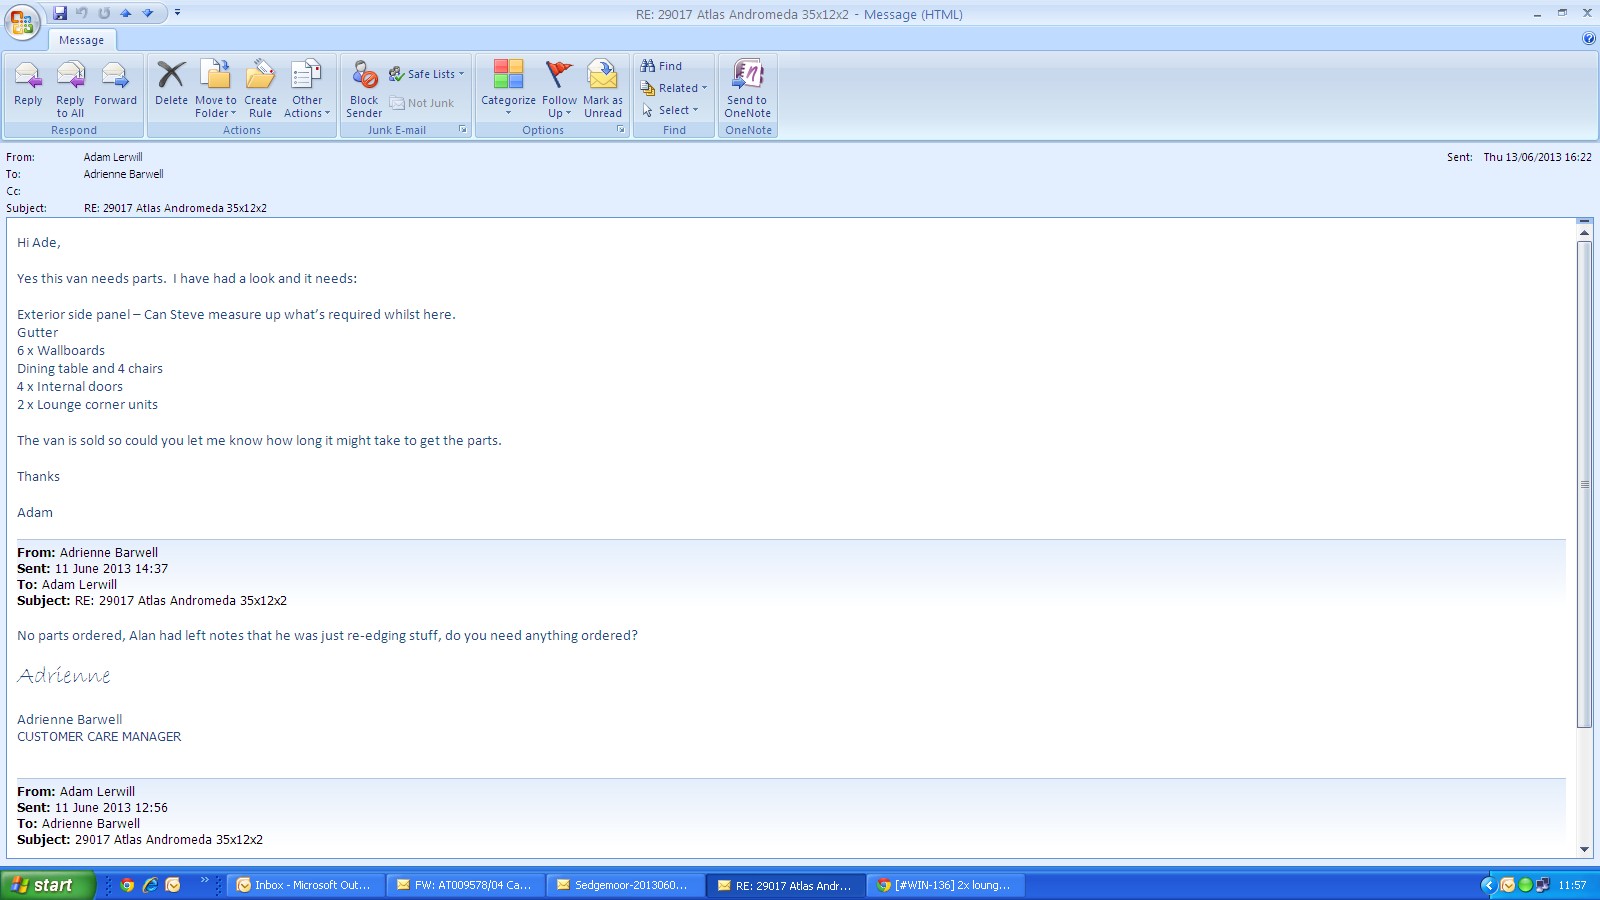Go to the previous item with the up arrow

pos(126,13)
